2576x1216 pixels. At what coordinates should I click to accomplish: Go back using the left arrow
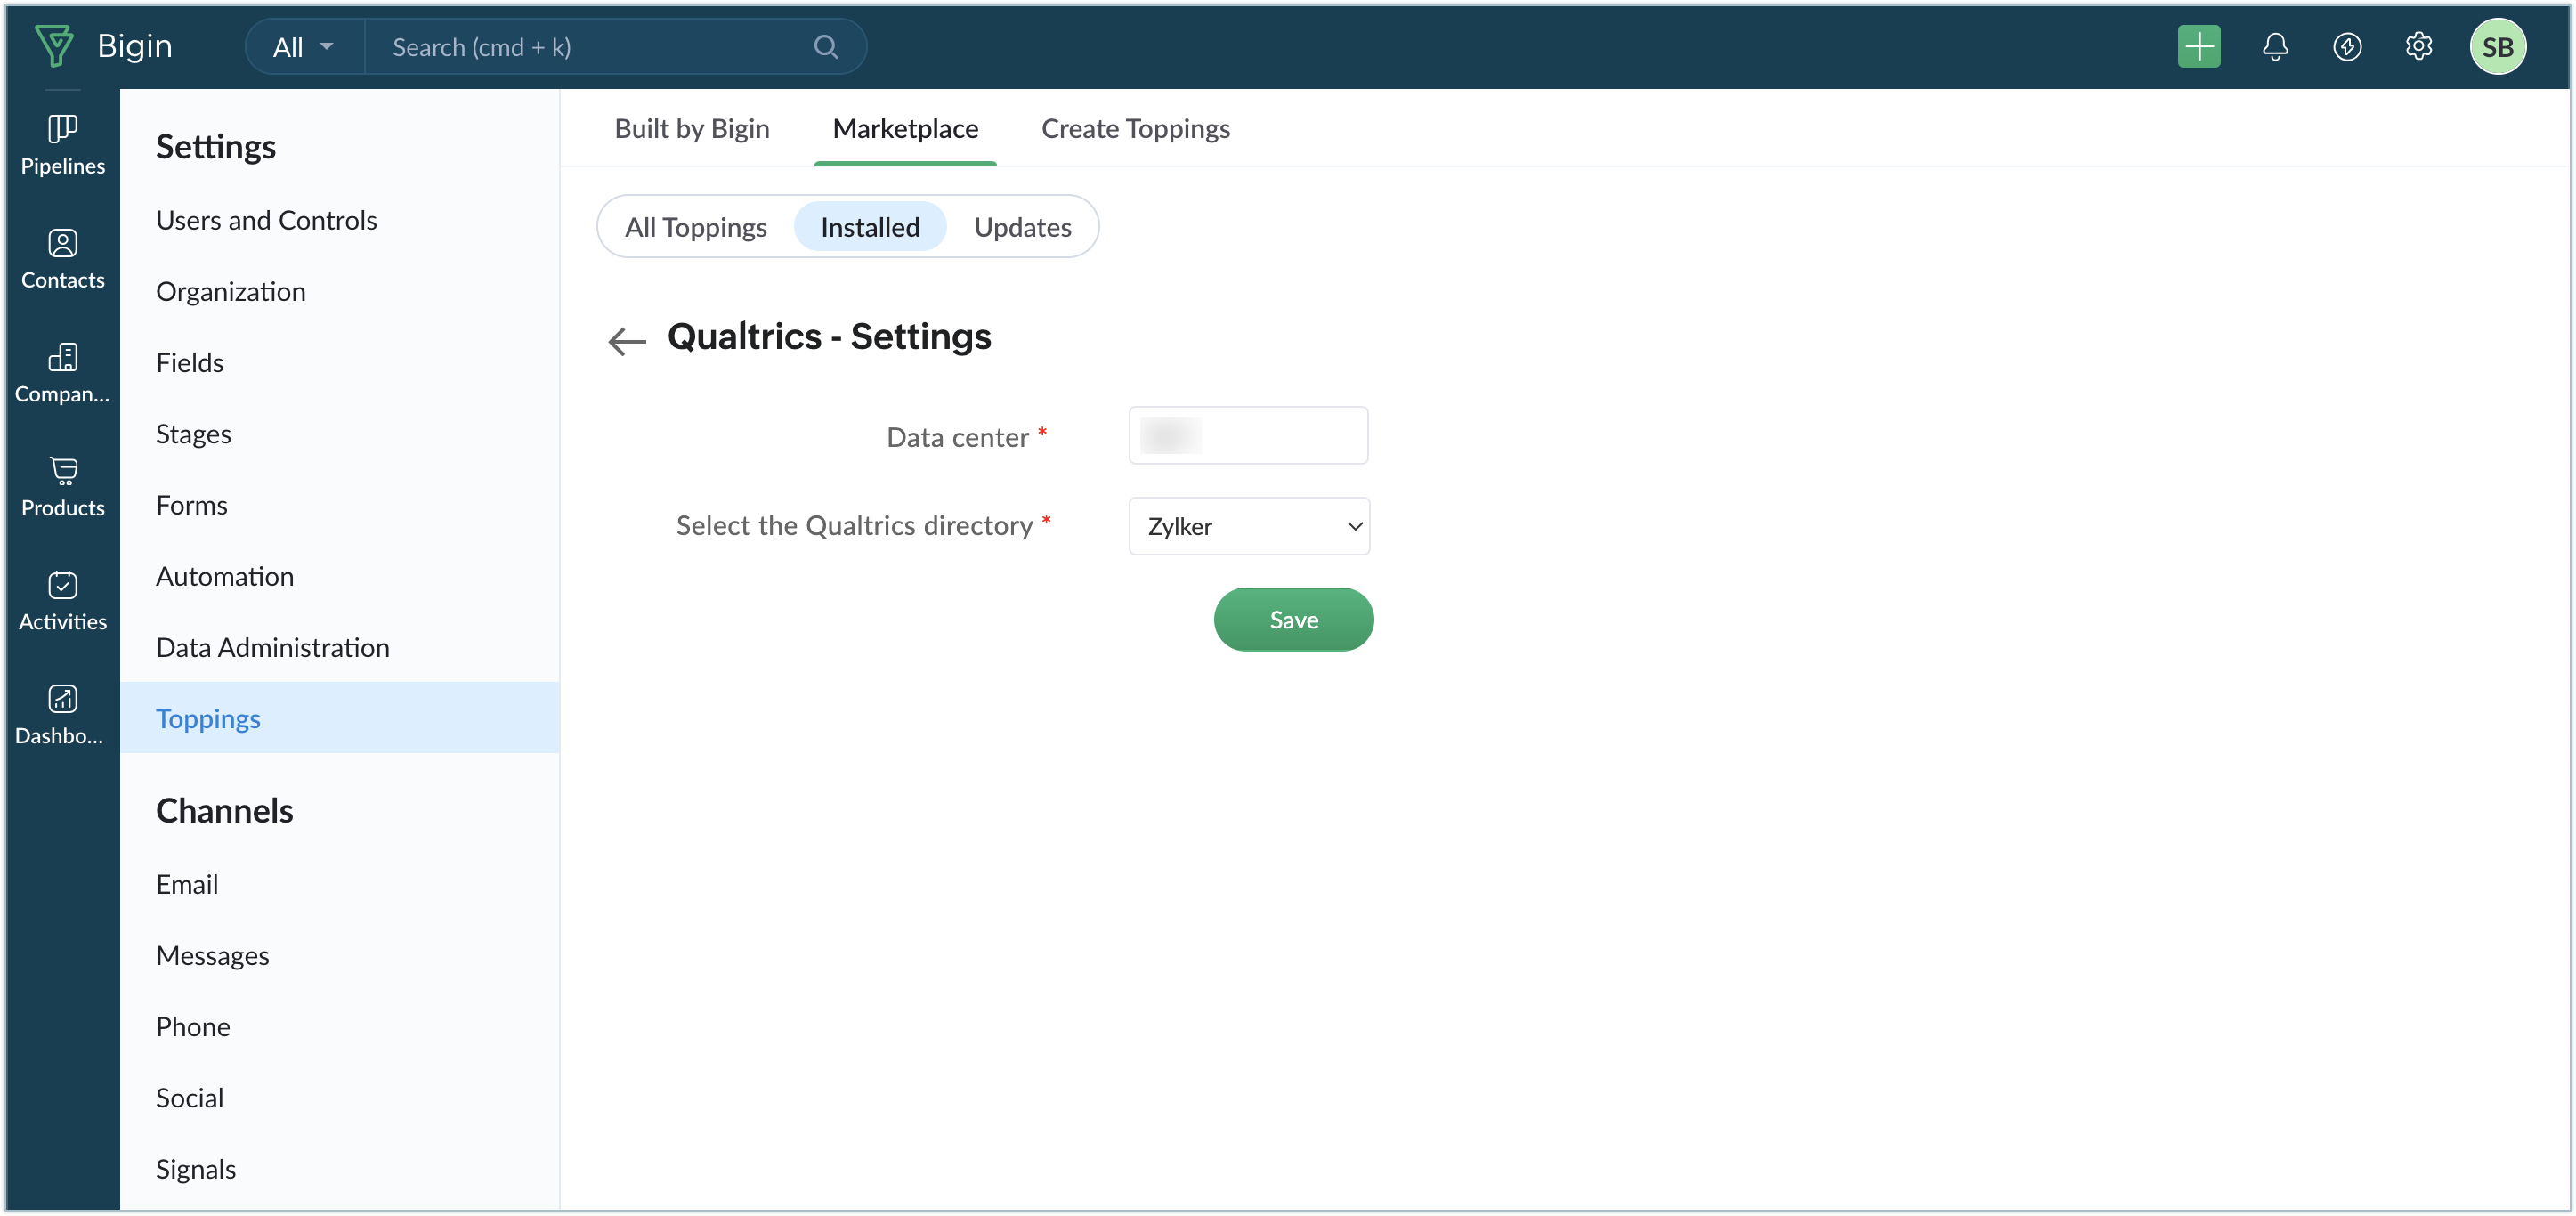[627, 341]
